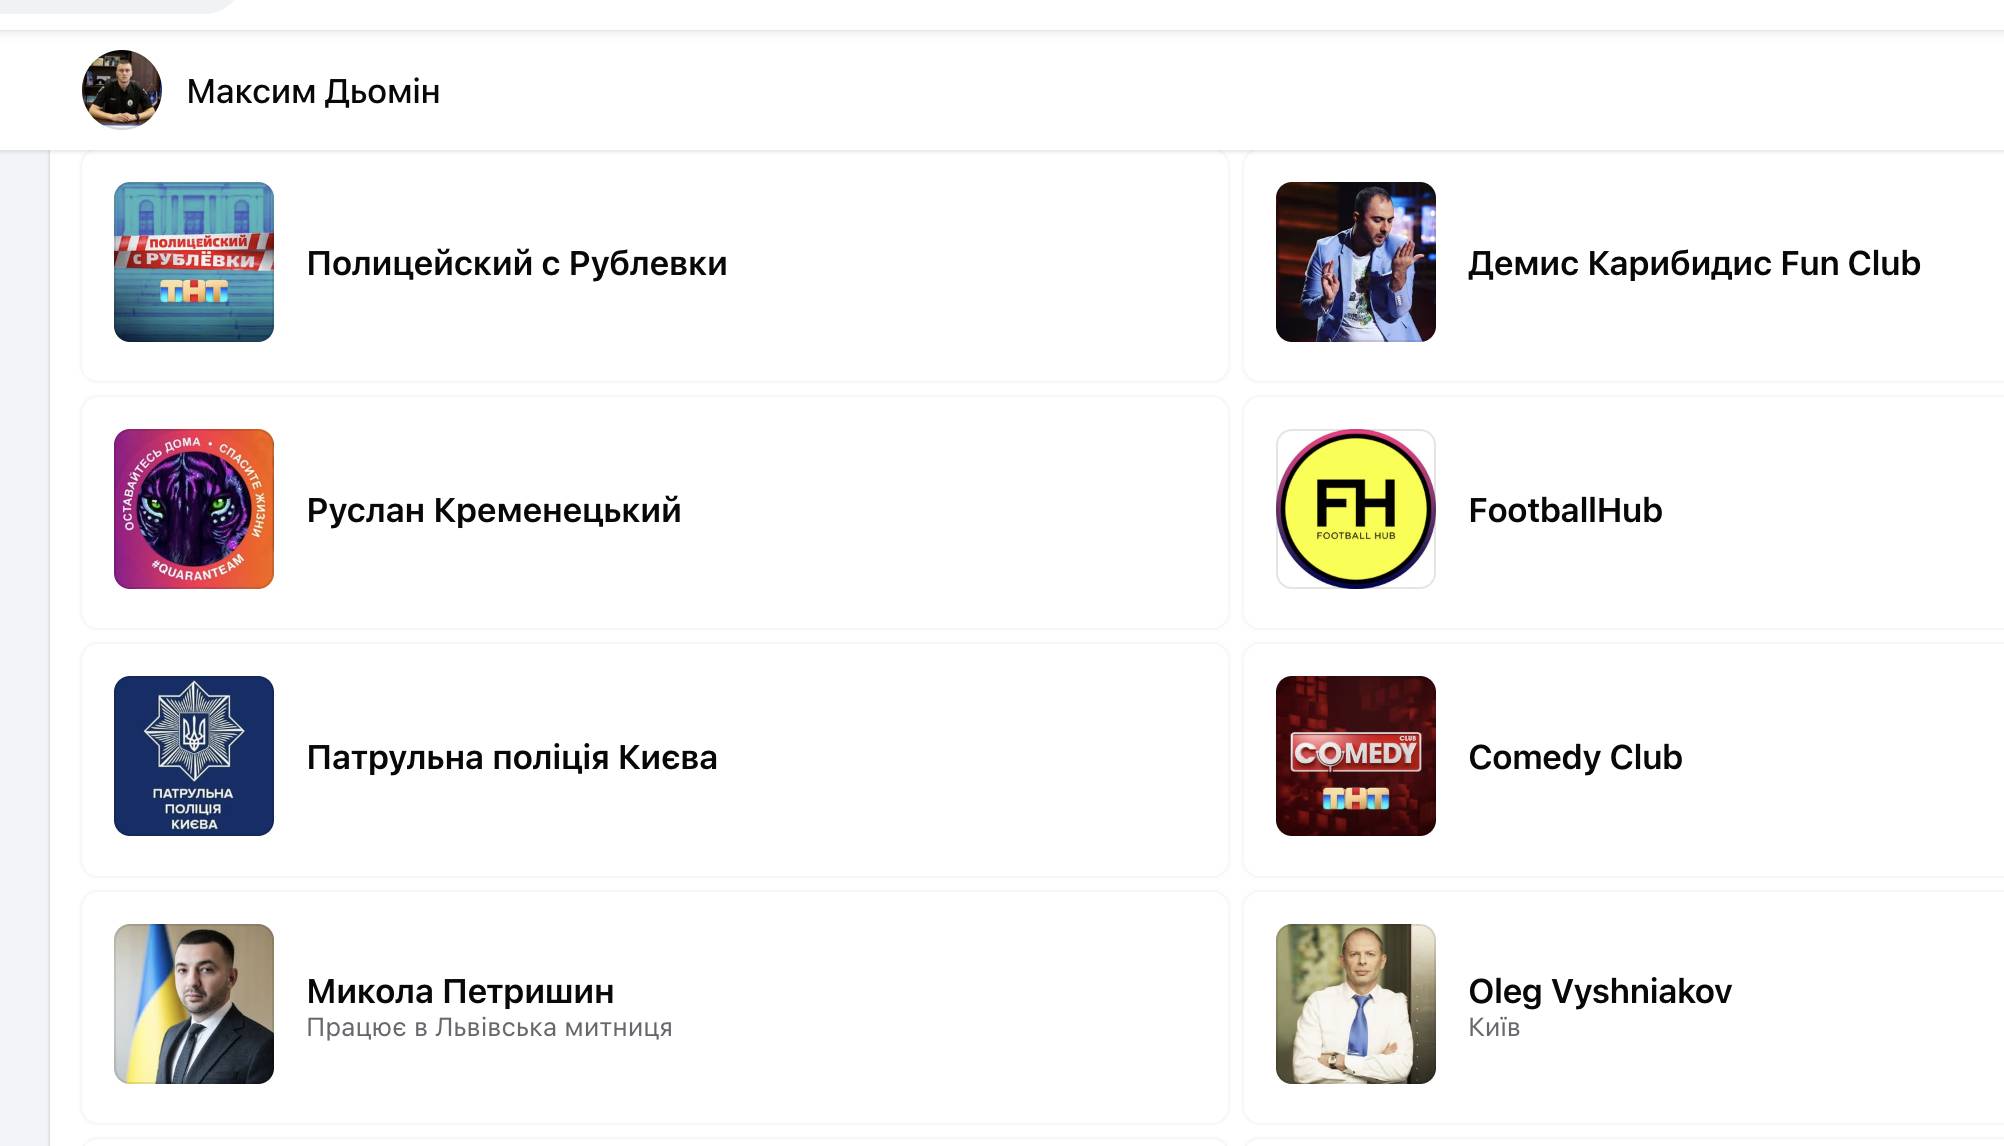Click Максим Дьомін profile avatar in header
Viewport: 2004px width, 1146px height.
tap(122, 90)
